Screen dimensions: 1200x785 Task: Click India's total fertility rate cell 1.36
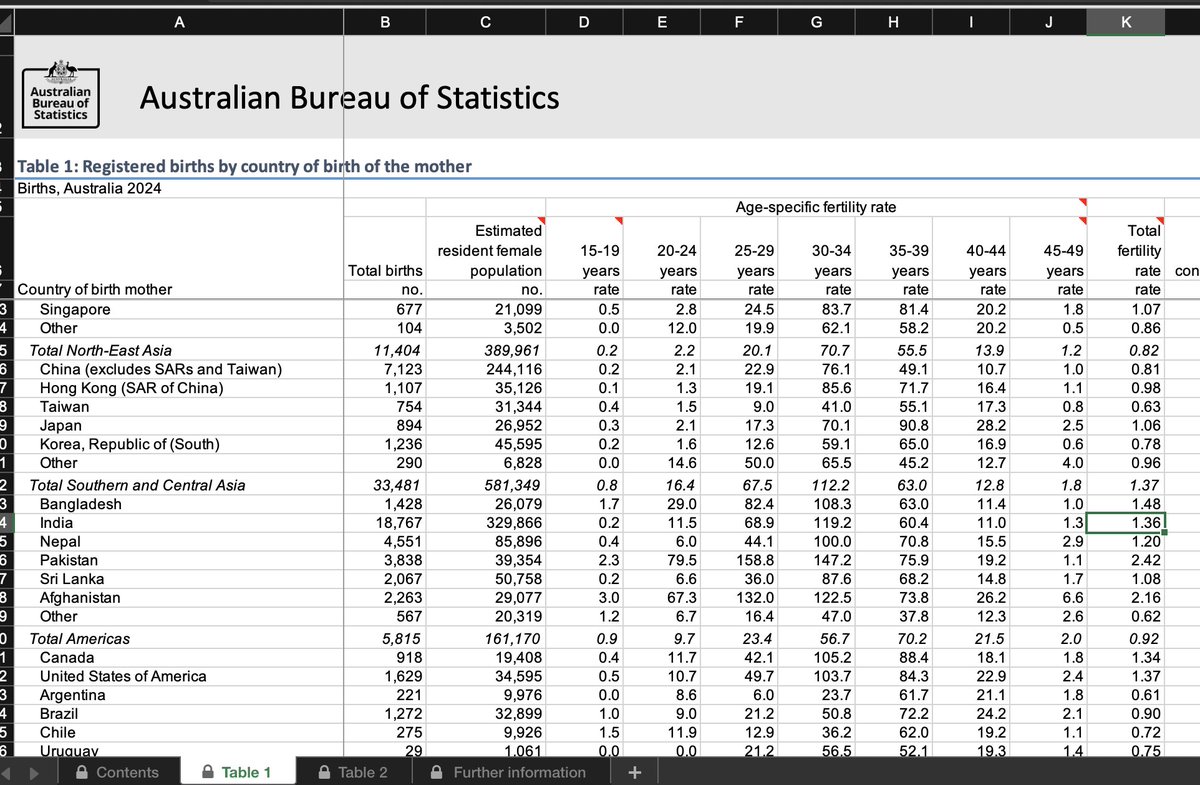[x=1126, y=523]
